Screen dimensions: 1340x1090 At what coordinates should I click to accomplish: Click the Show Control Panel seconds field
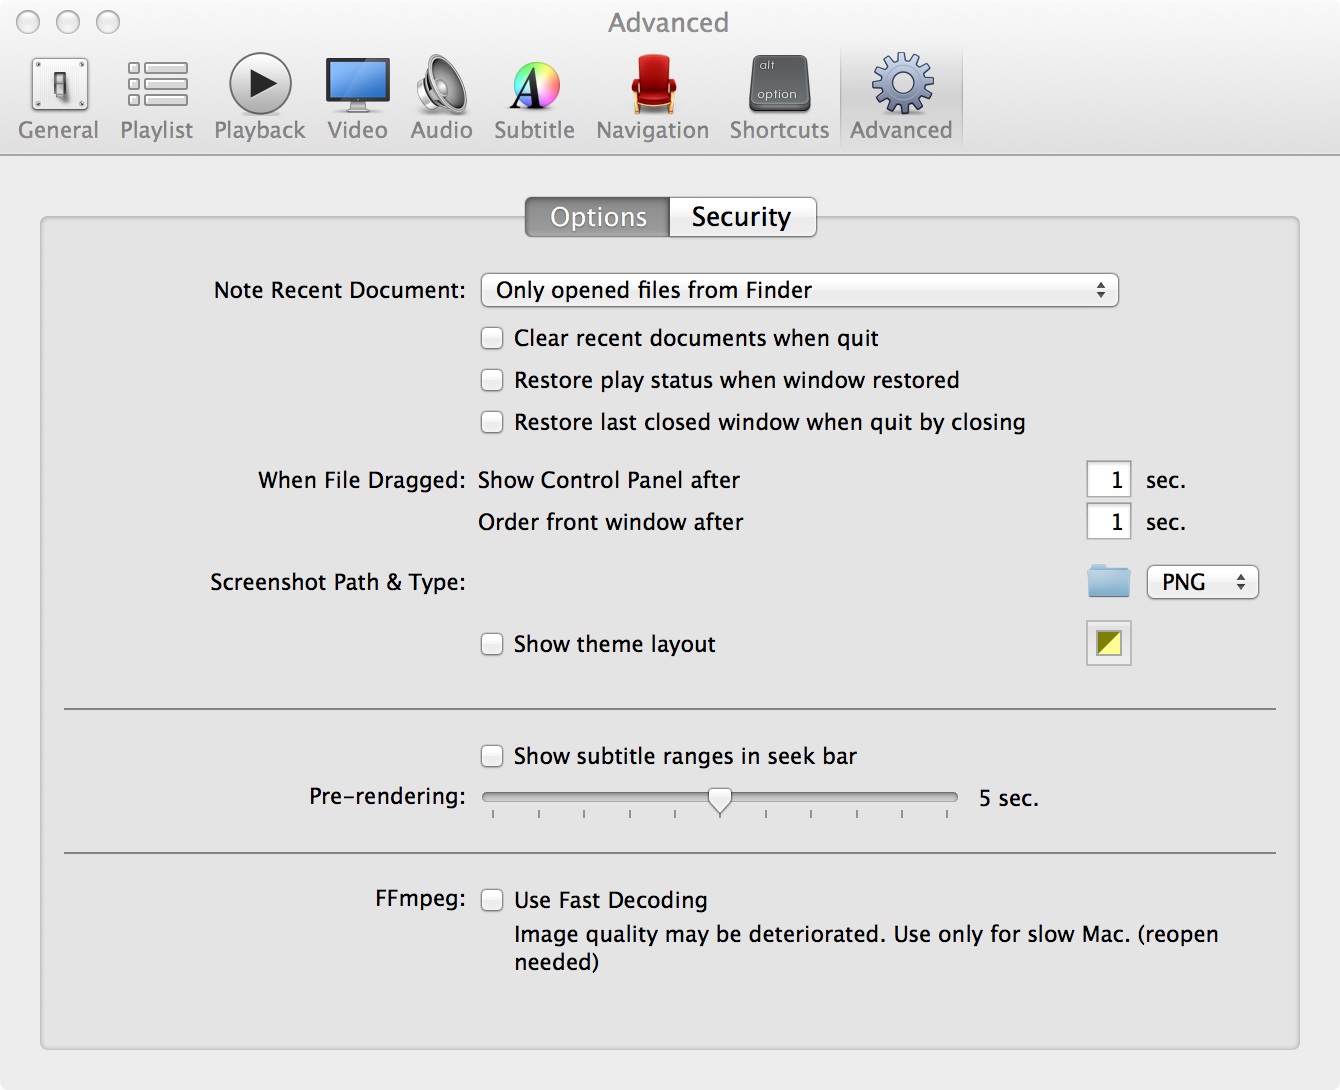point(1108,480)
